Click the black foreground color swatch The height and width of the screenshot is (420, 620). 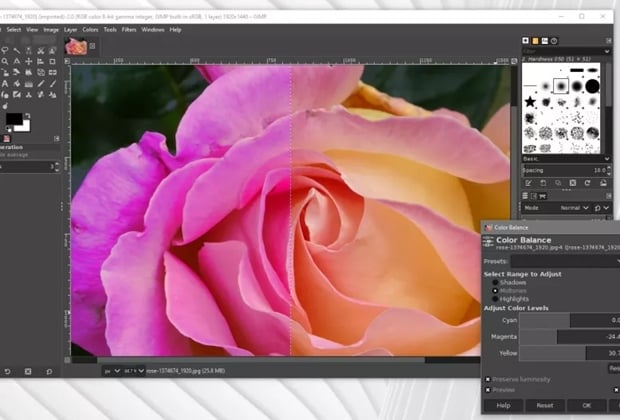[x=14, y=119]
